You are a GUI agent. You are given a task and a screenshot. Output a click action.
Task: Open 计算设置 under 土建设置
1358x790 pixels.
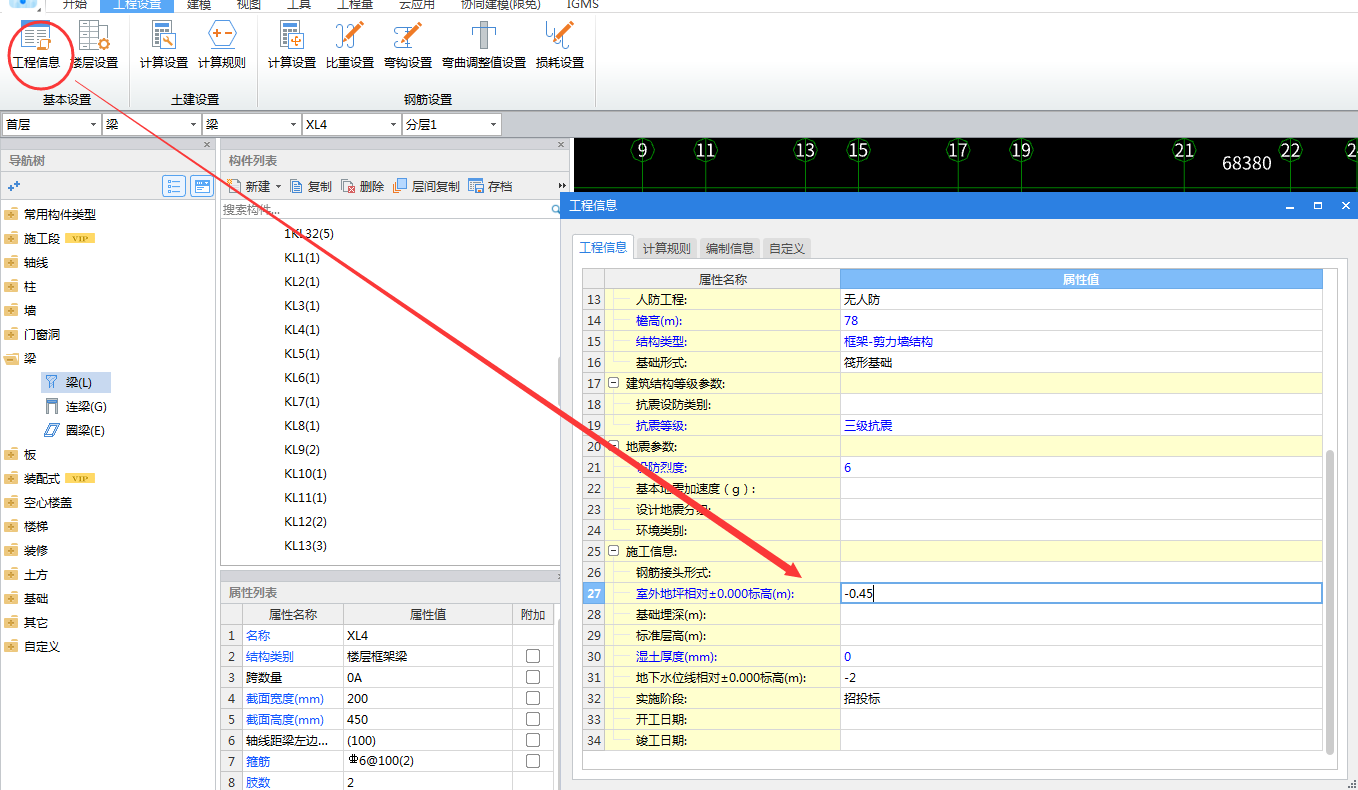[x=164, y=45]
